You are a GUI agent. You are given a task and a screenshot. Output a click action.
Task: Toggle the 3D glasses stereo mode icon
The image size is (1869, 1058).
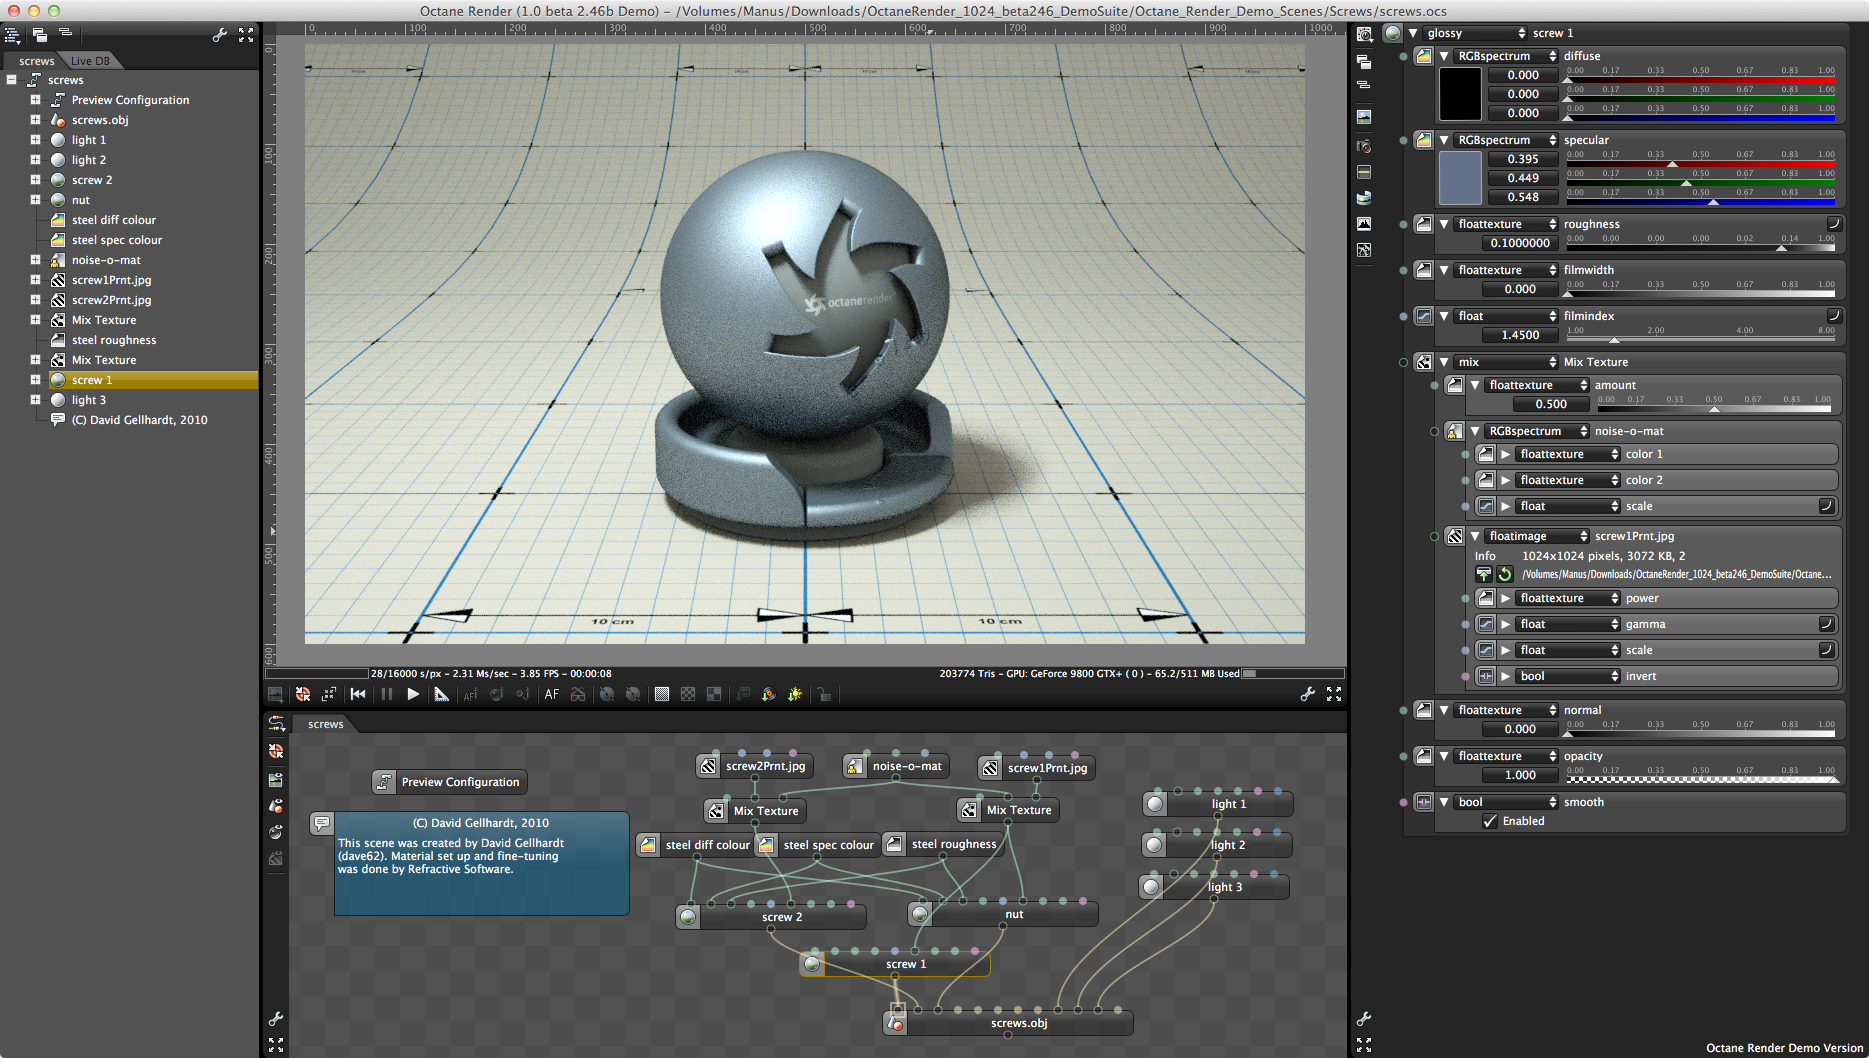tap(578, 694)
